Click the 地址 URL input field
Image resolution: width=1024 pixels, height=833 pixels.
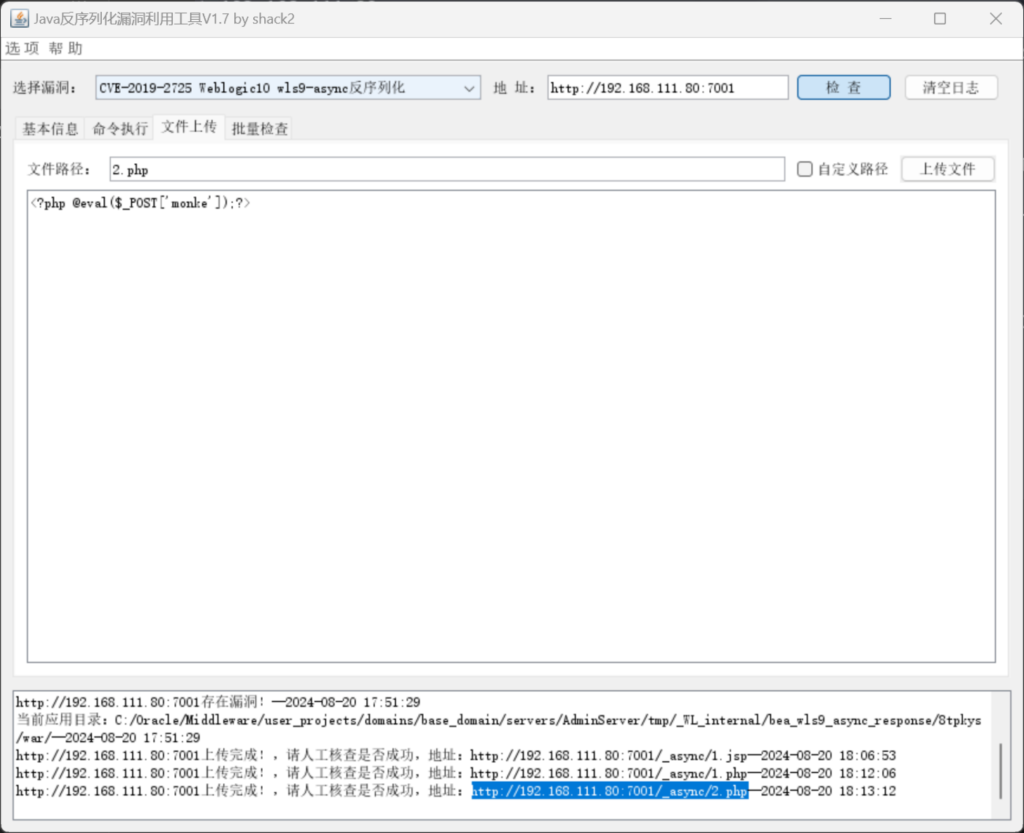click(x=667, y=87)
